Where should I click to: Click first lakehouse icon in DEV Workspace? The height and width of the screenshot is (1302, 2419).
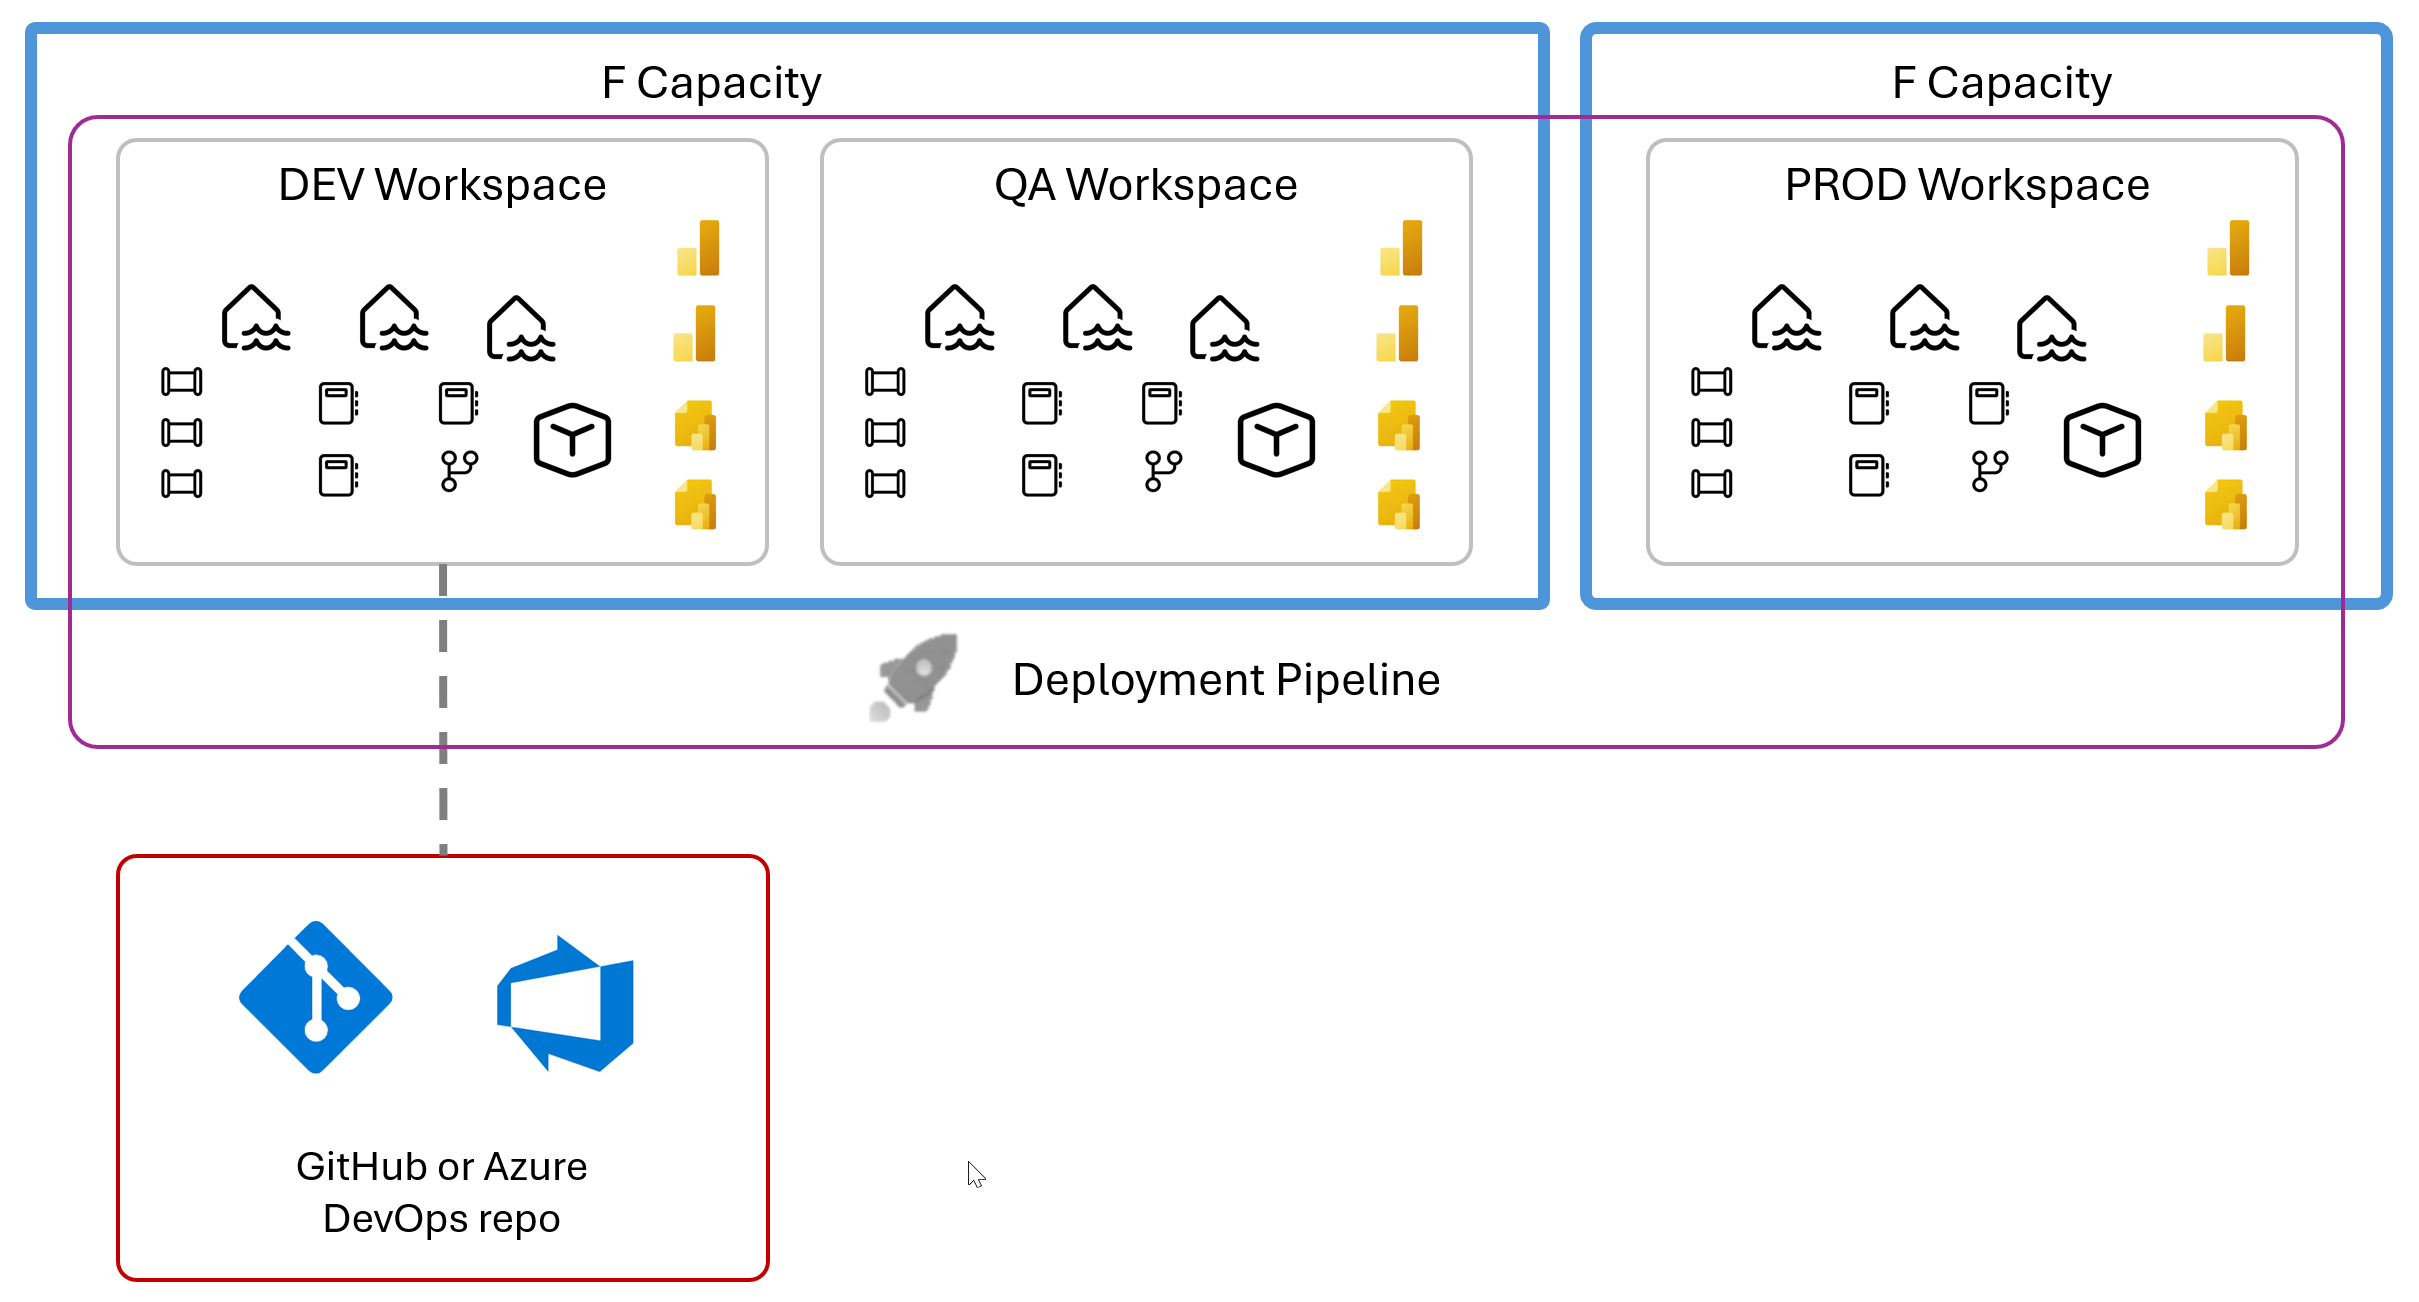point(255,318)
